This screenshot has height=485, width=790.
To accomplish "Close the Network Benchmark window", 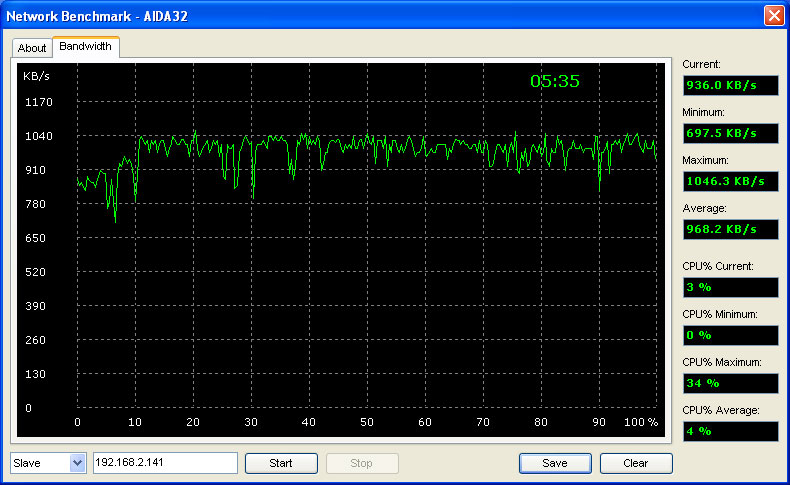I will click(x=774, y=16).
